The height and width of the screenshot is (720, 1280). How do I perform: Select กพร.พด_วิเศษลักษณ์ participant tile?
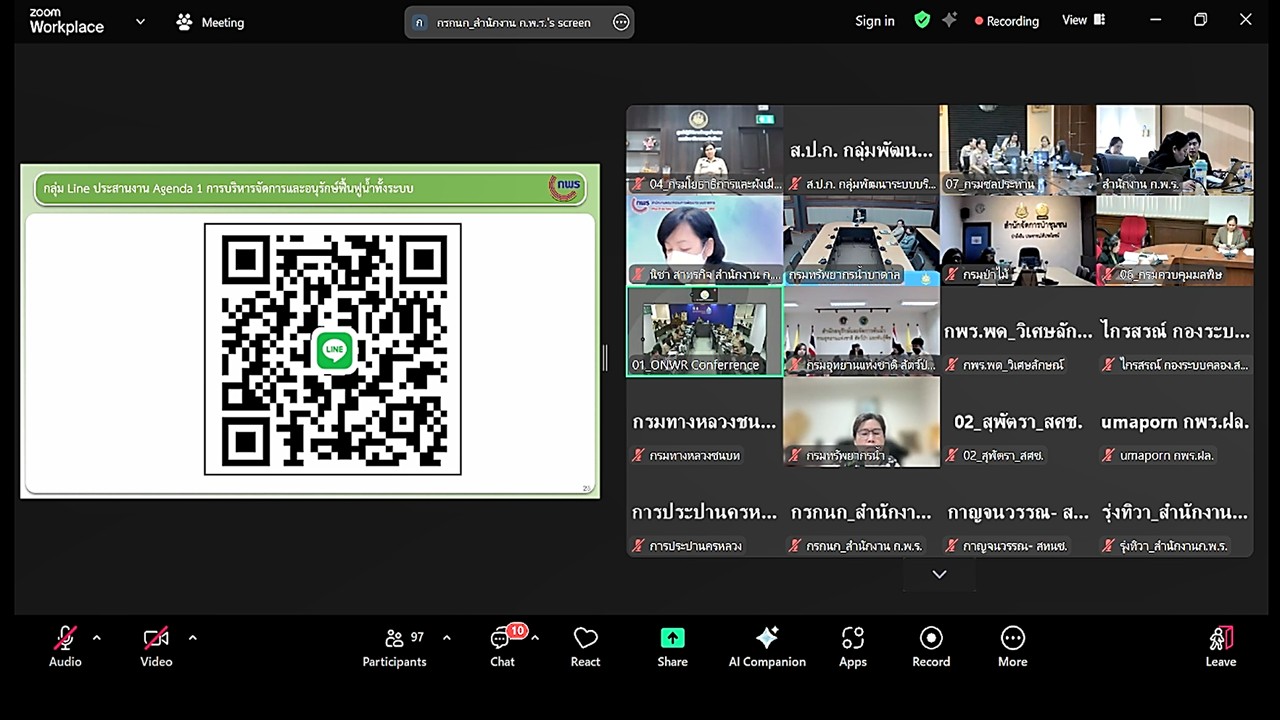pos(1018,331)
